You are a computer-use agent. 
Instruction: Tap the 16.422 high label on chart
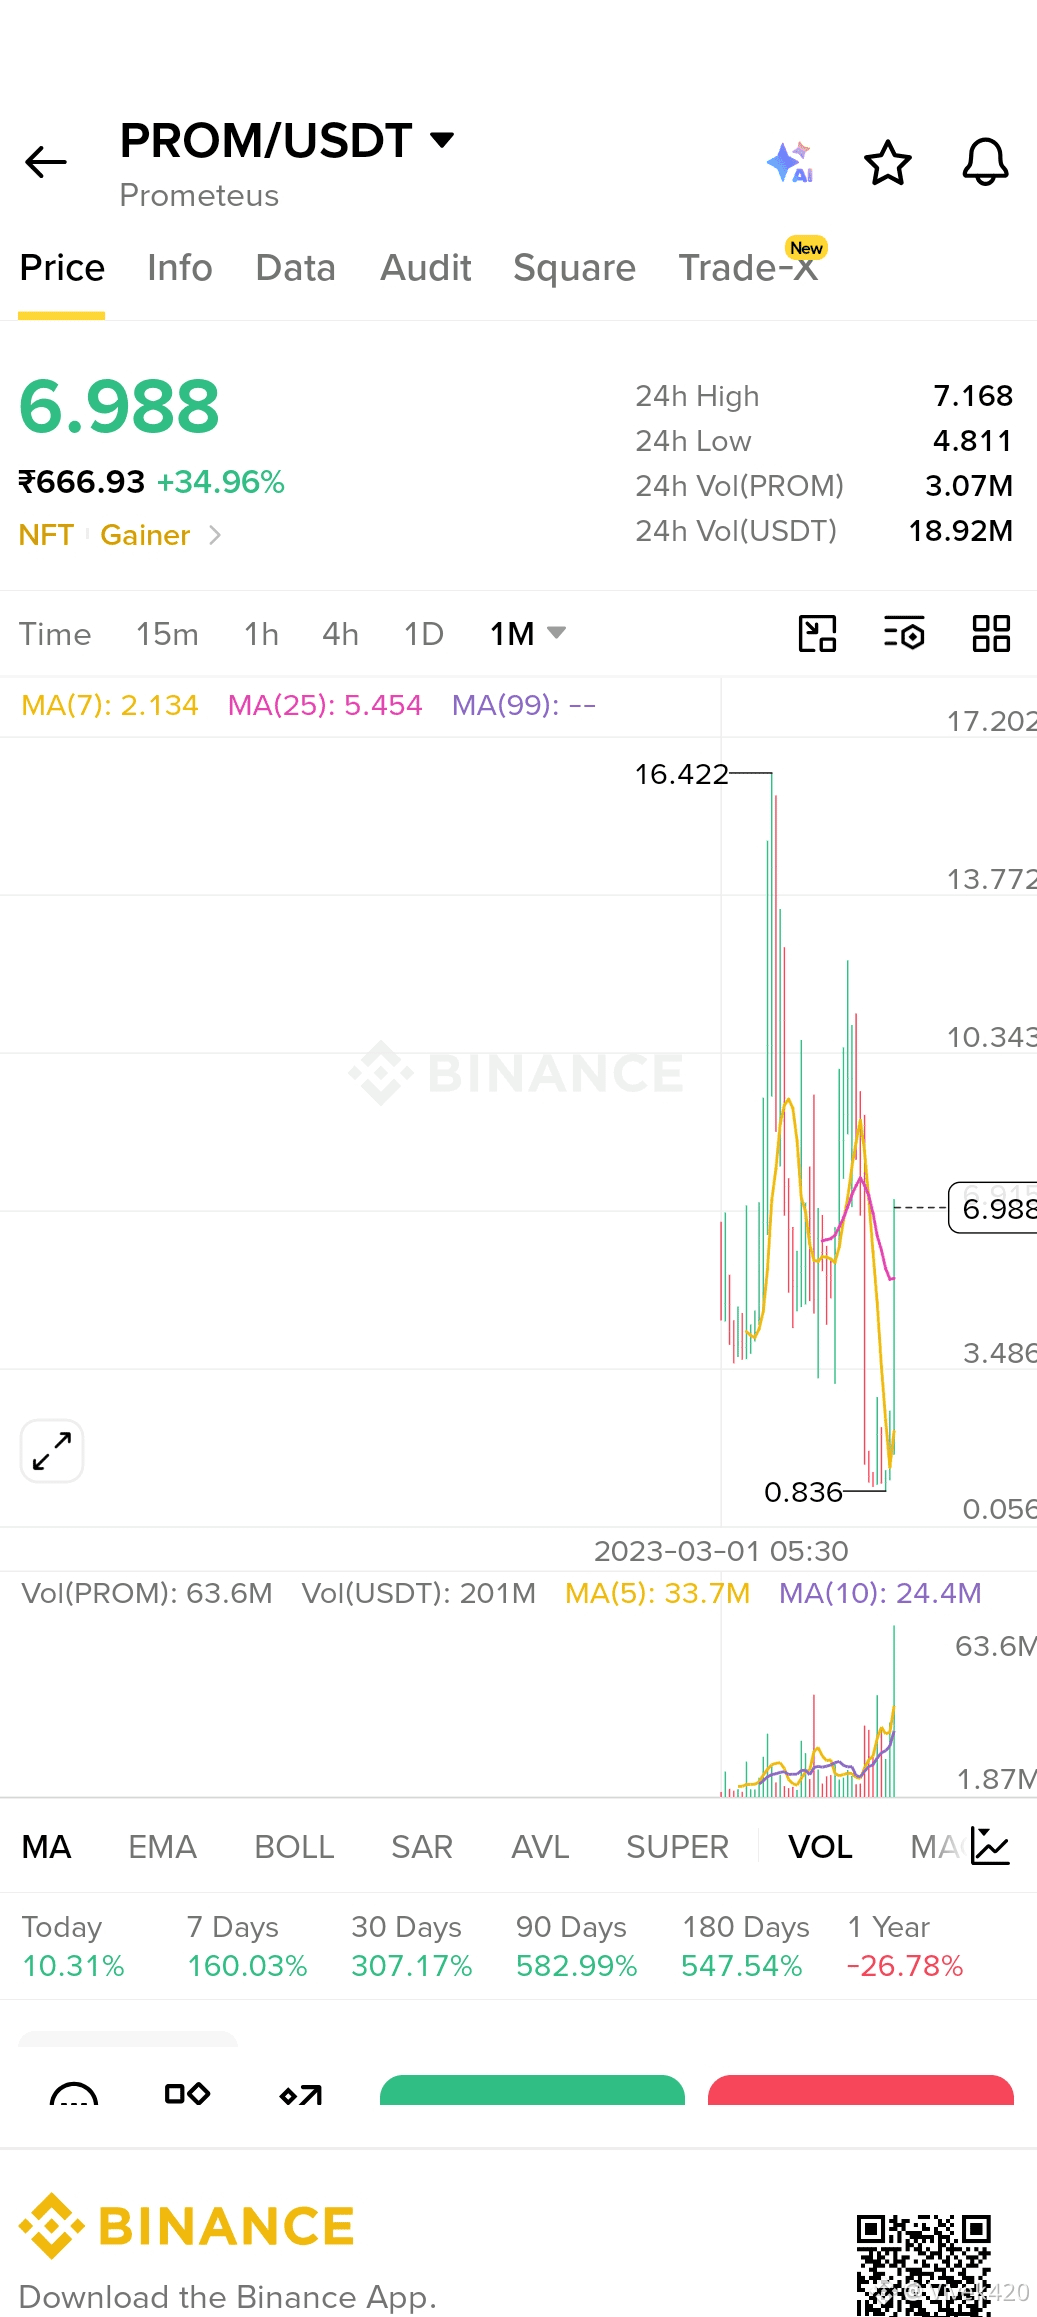click(682, 774)
